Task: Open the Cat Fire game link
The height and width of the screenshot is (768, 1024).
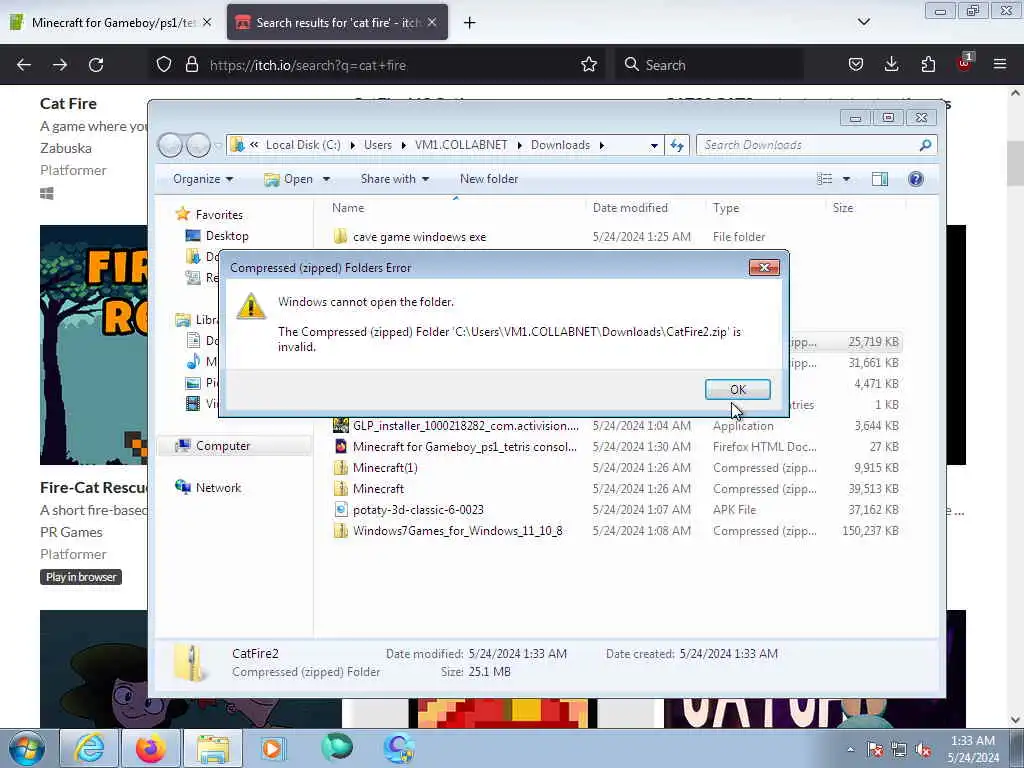Action: tap(68, 104)
